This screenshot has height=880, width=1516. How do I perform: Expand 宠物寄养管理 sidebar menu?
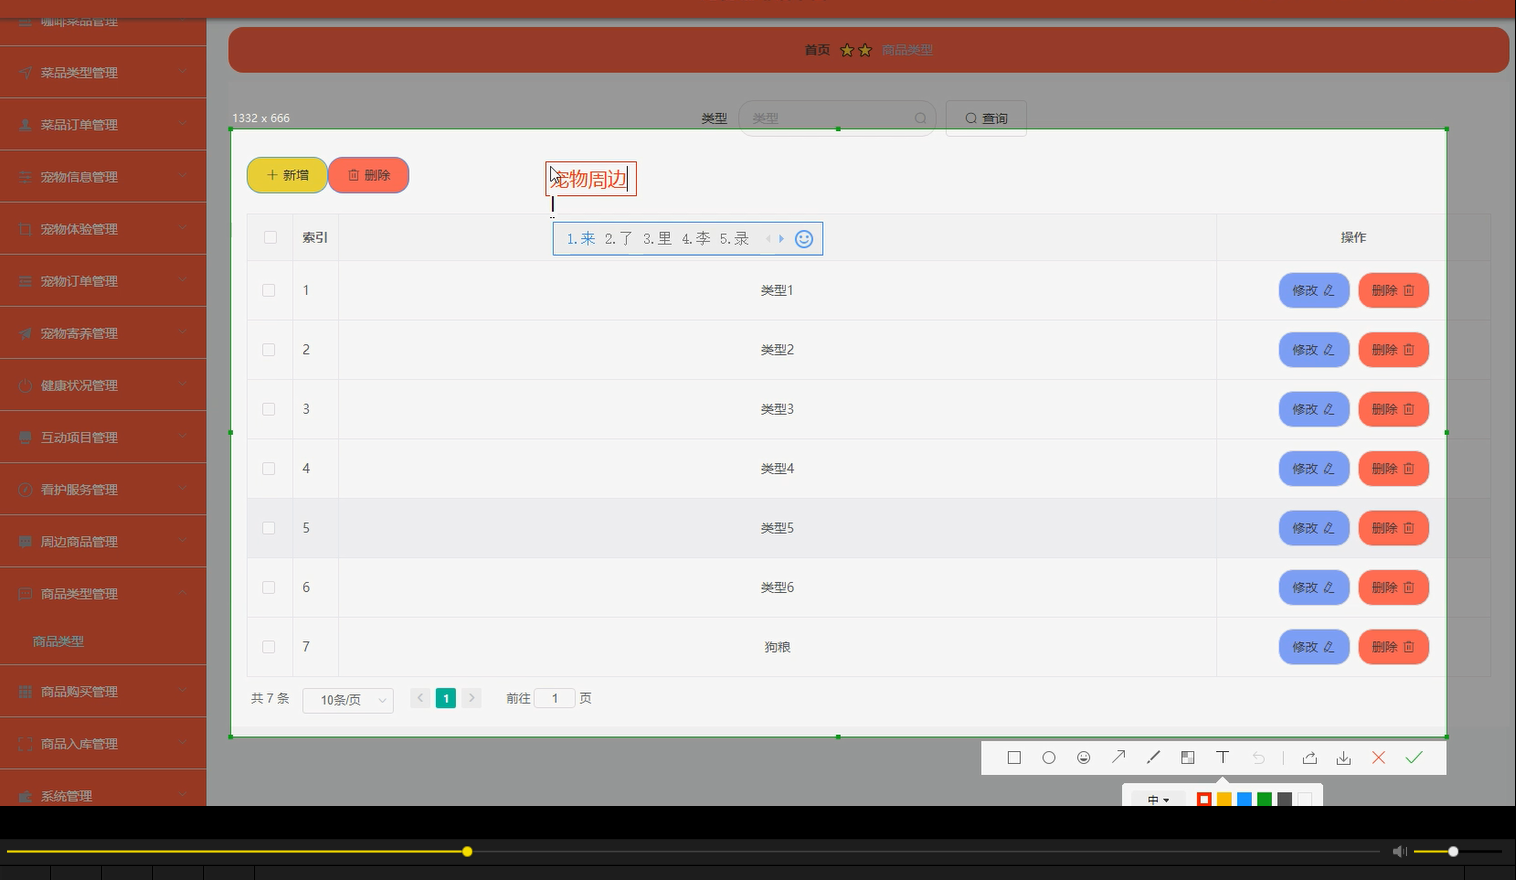coord(103,333)
